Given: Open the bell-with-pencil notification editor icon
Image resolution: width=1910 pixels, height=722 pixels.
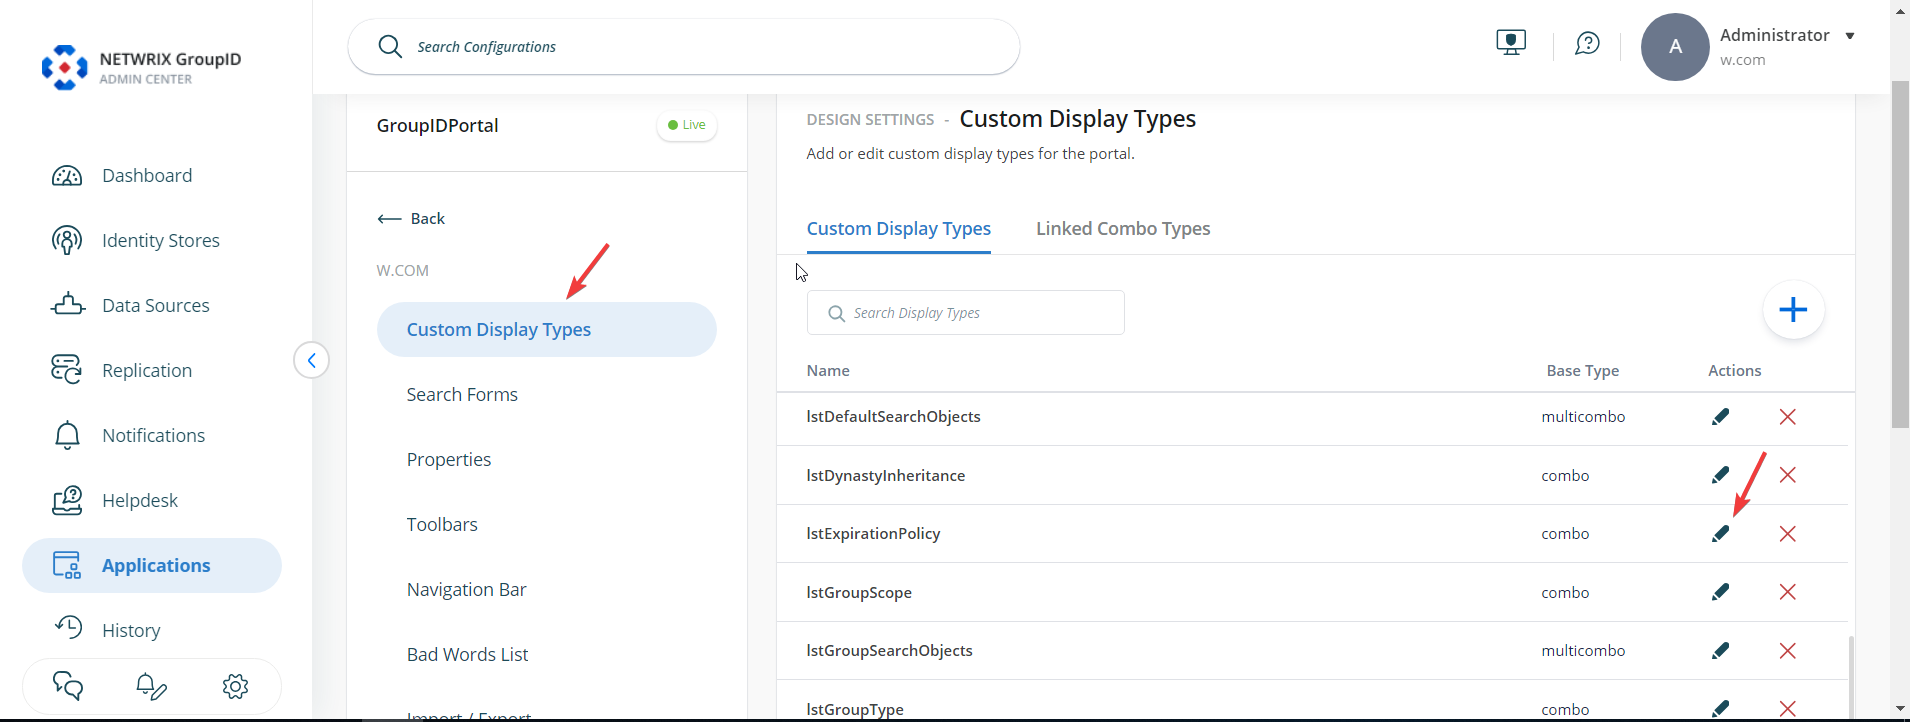Looking at the screenshot, I should pyautogui.click(x=151, y=686).
